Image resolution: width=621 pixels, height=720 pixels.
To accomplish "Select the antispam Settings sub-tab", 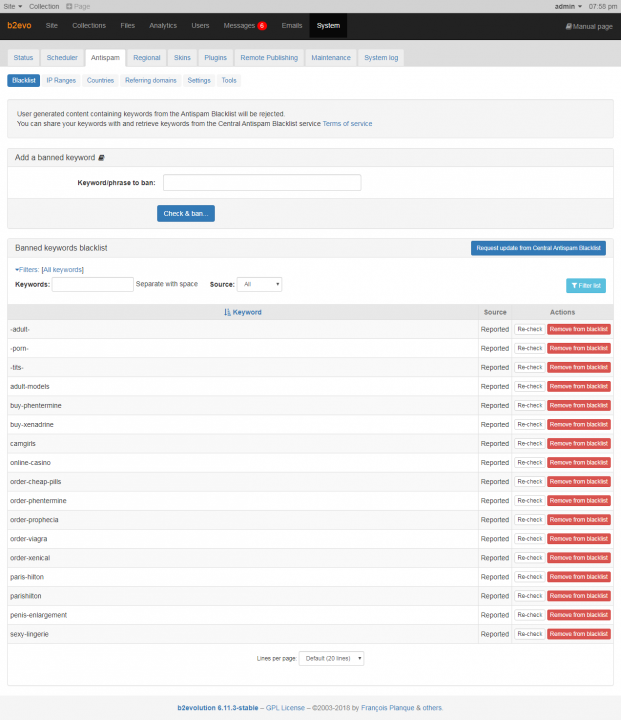I will pyautogui.click(x=199, y=80).
